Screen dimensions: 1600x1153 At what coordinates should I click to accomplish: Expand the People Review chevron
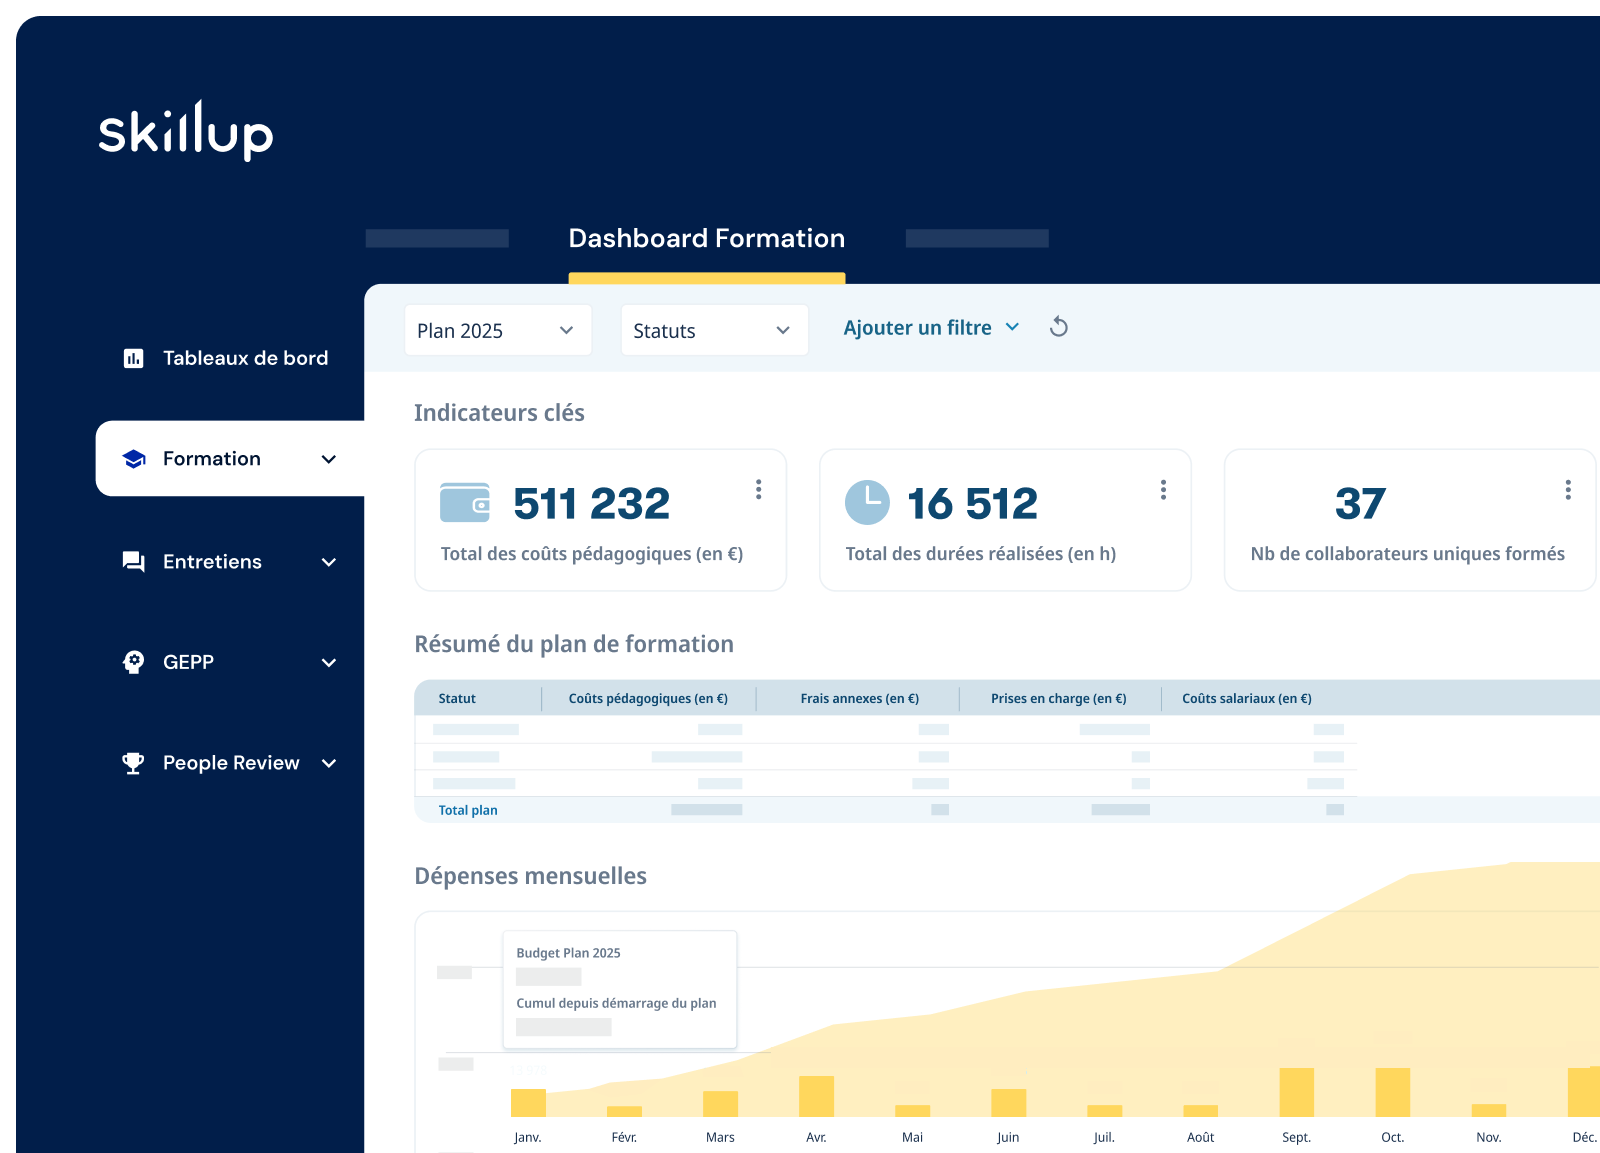point(329,763)
